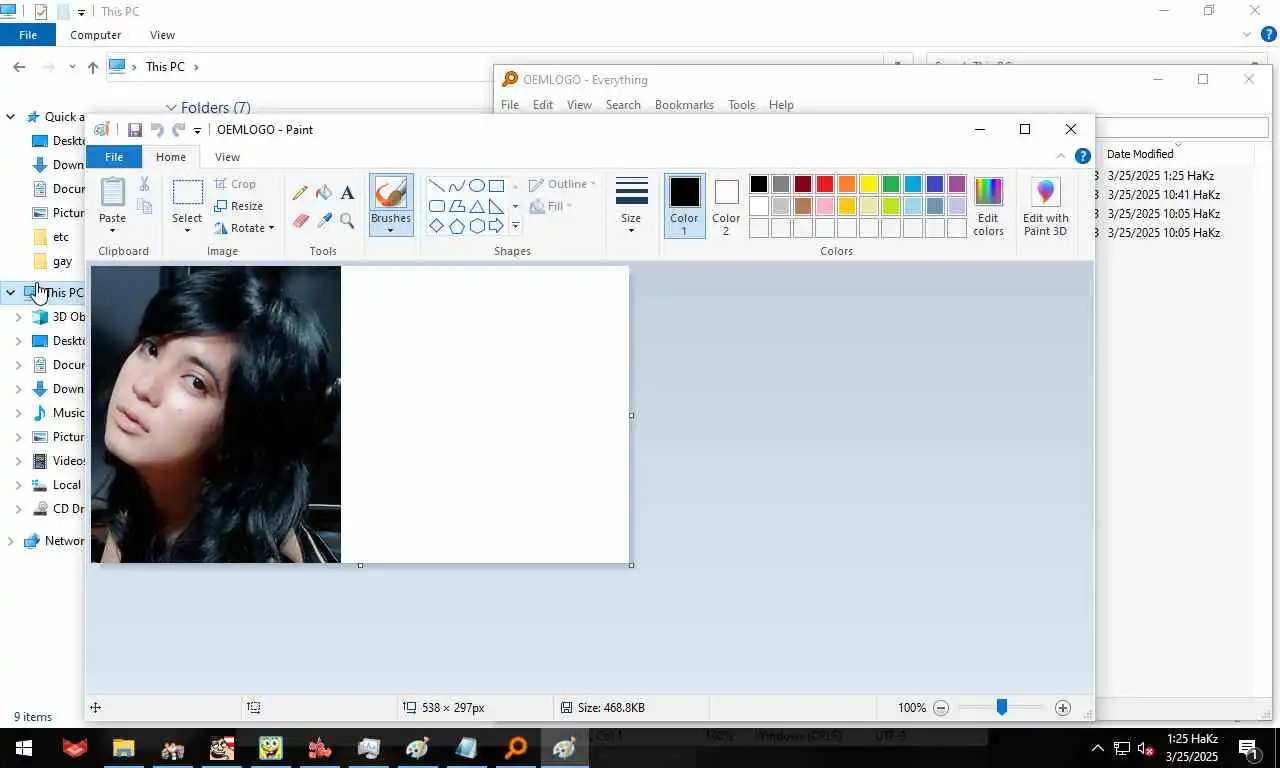The width and height of the screenshot is (1280, 768).
Task: Choose the Rounded rectangle shape
Action: point(437,206)
